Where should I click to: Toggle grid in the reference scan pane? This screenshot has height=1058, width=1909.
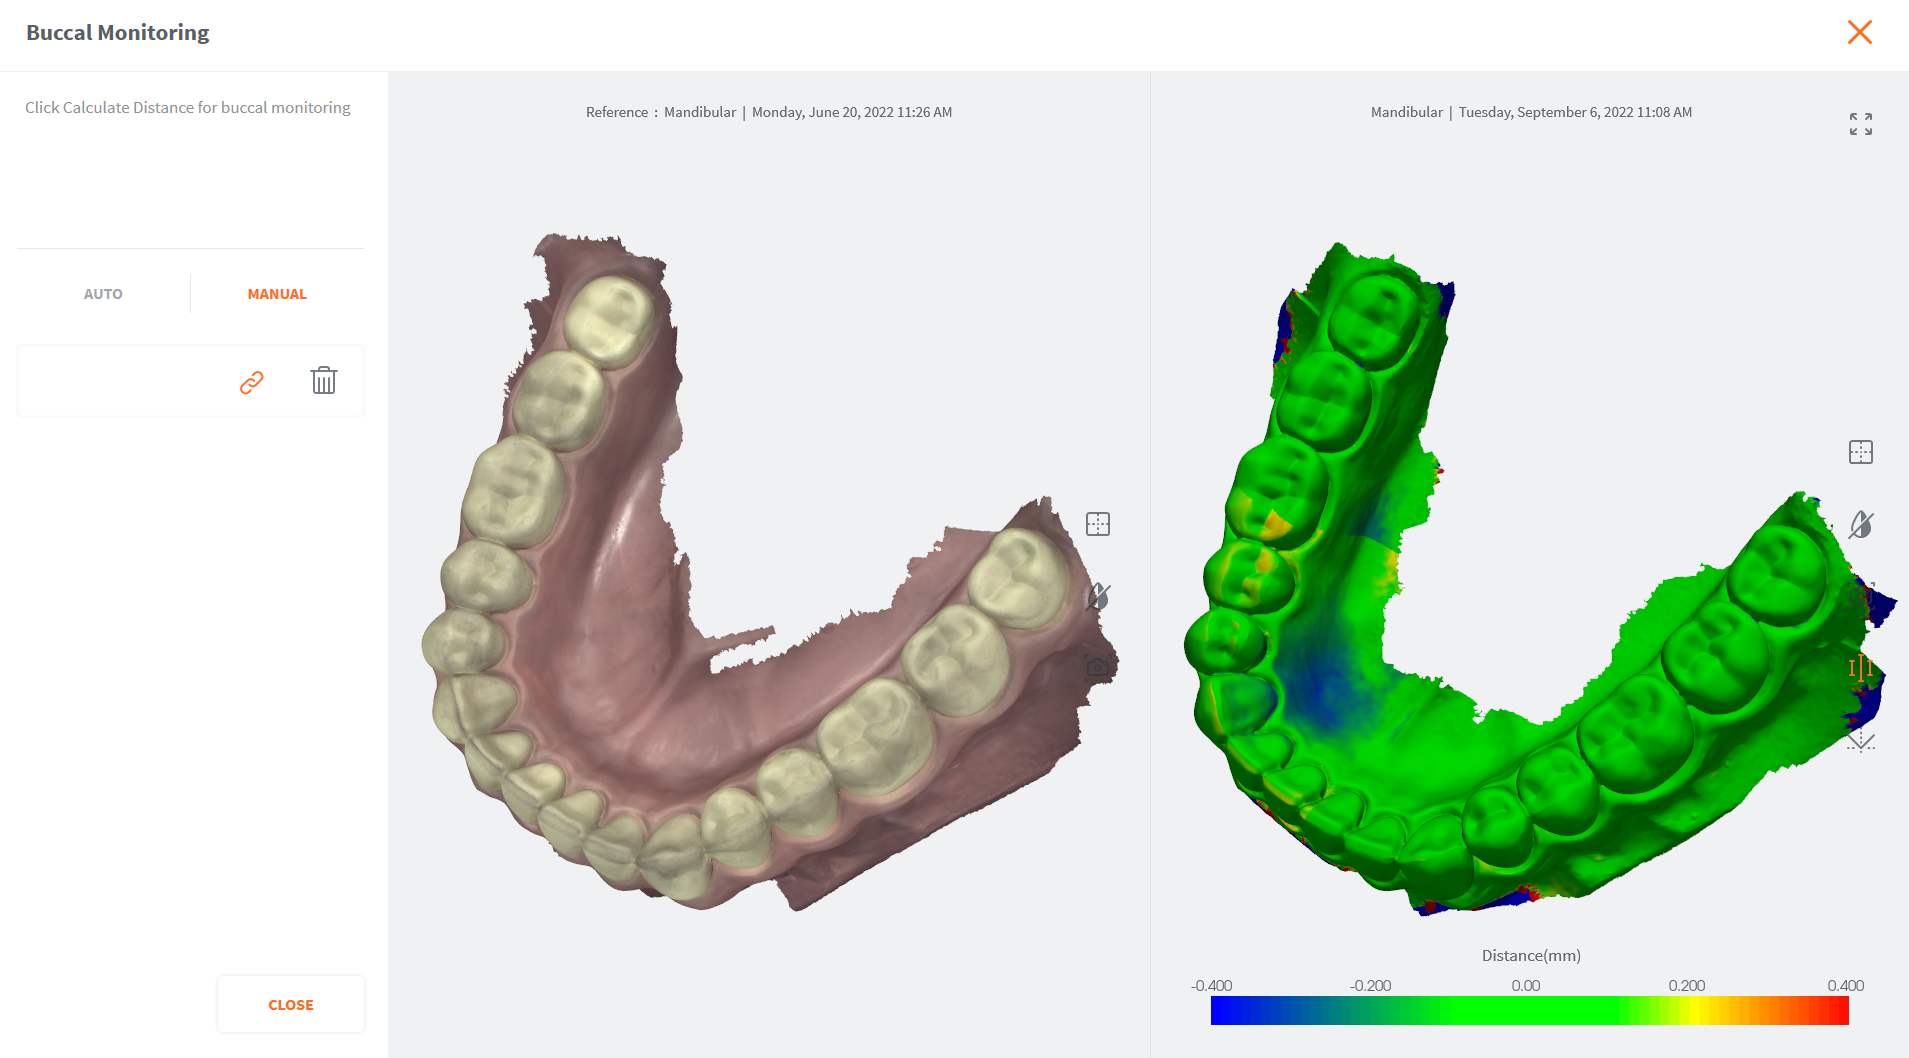click(1098, 524)
